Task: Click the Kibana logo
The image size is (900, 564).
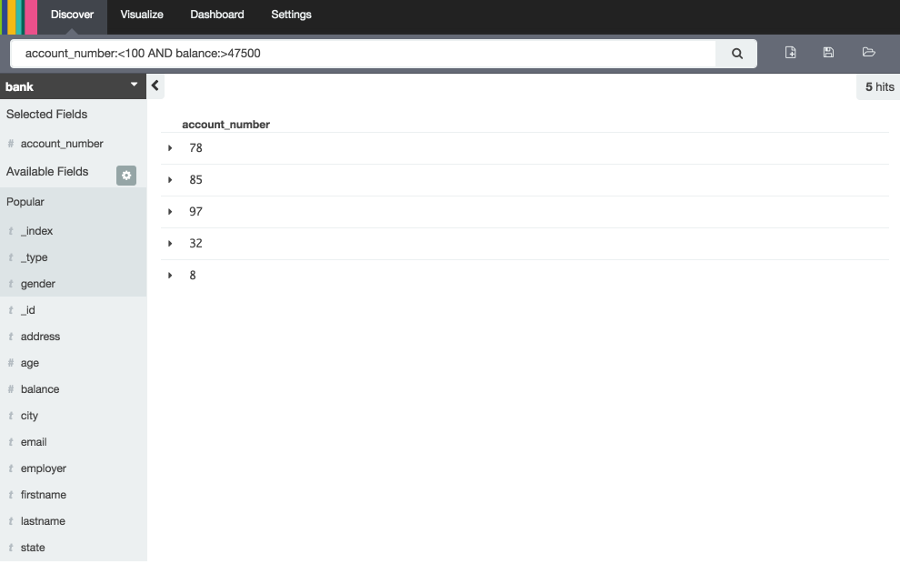Action: [19, 16]
